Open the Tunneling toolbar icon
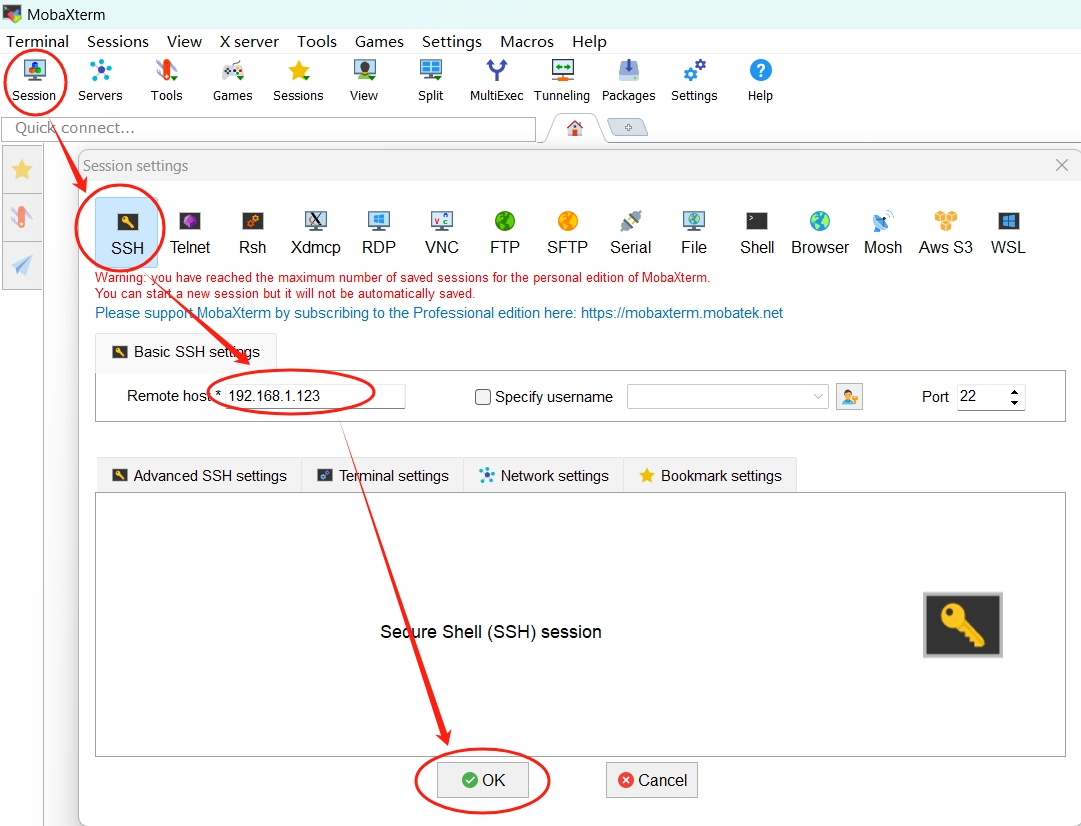1081x826 pixels. 562,81
